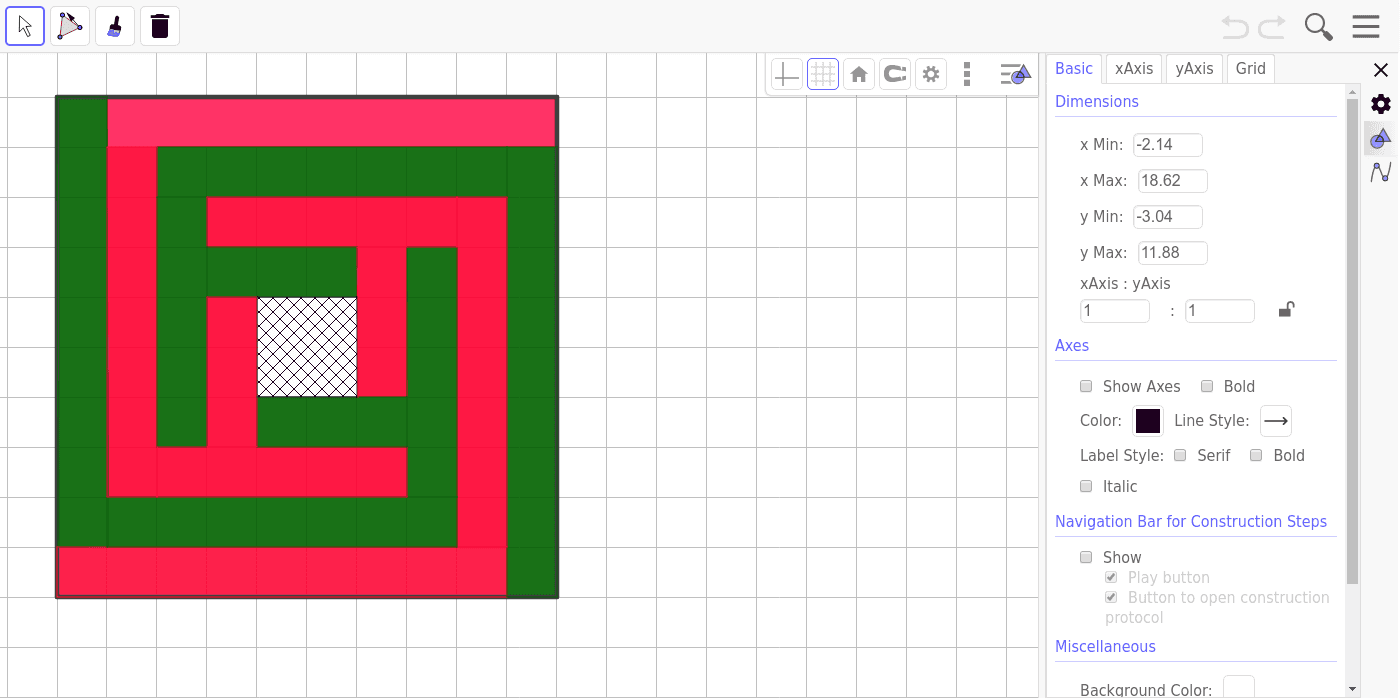
Task: Select the Delete trash tool
Action: (160, 26)
